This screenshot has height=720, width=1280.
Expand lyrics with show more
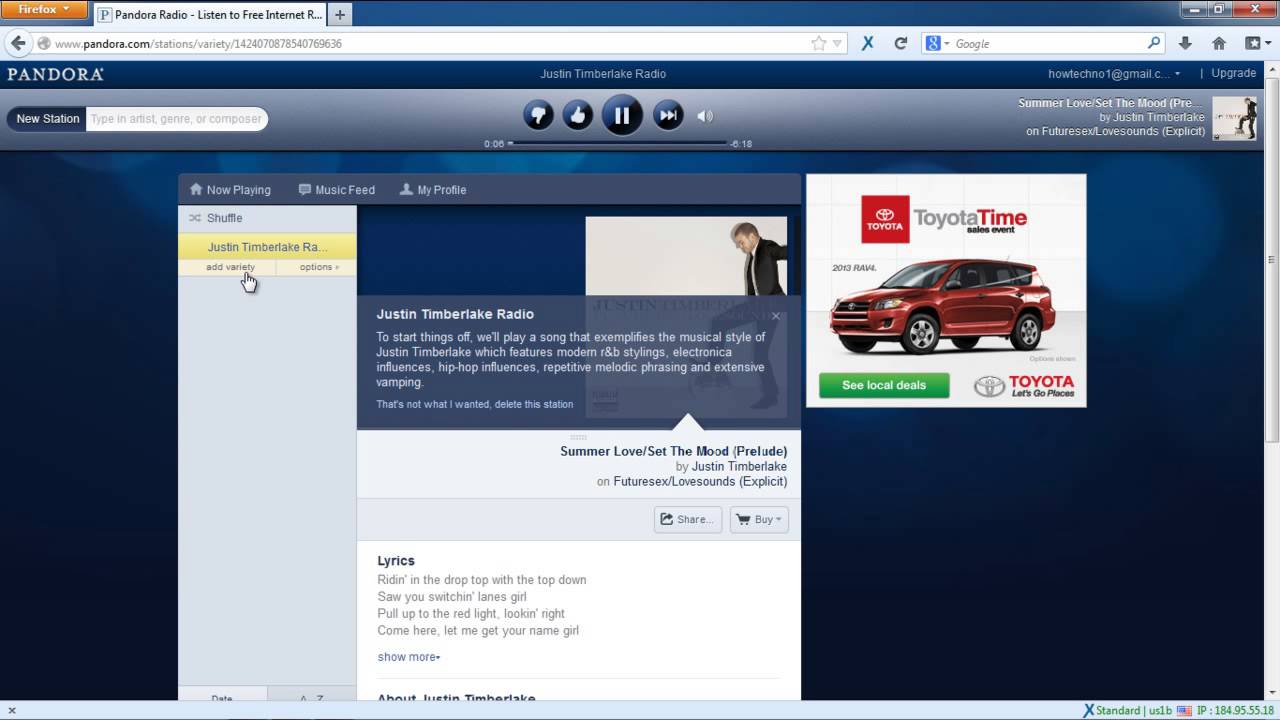click(x=408, y=657)
